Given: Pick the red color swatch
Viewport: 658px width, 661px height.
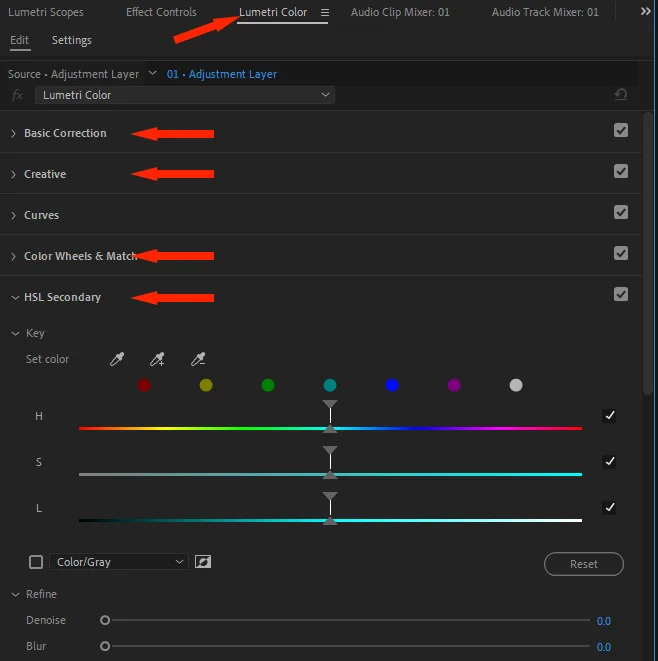Looking at the screenshot, I should point(144,385).
